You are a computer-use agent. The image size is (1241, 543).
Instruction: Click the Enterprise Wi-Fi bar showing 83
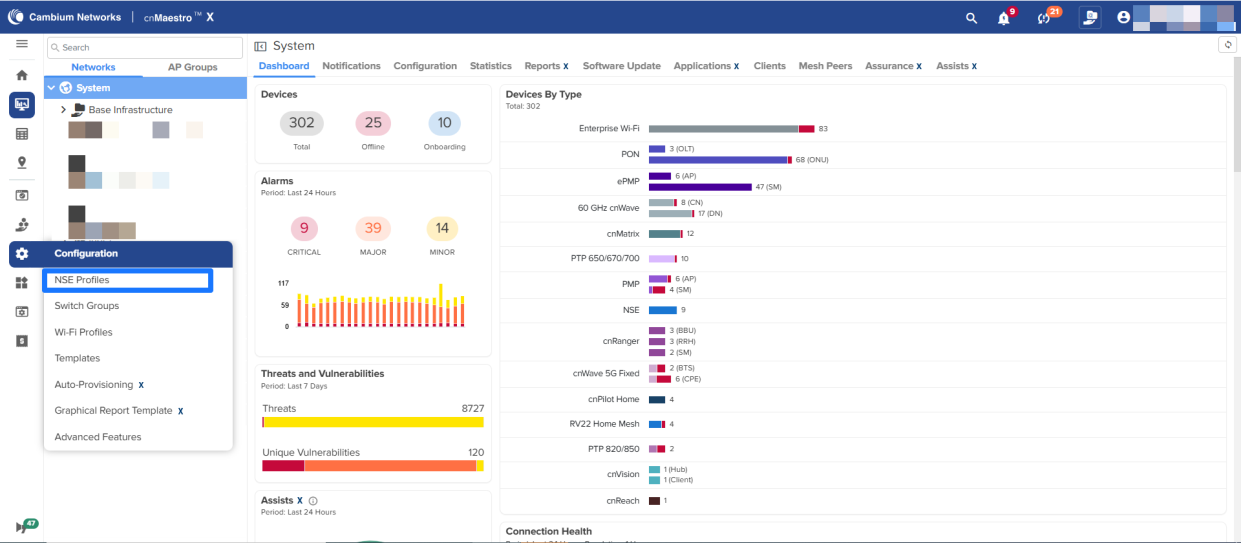coord(731,129)
